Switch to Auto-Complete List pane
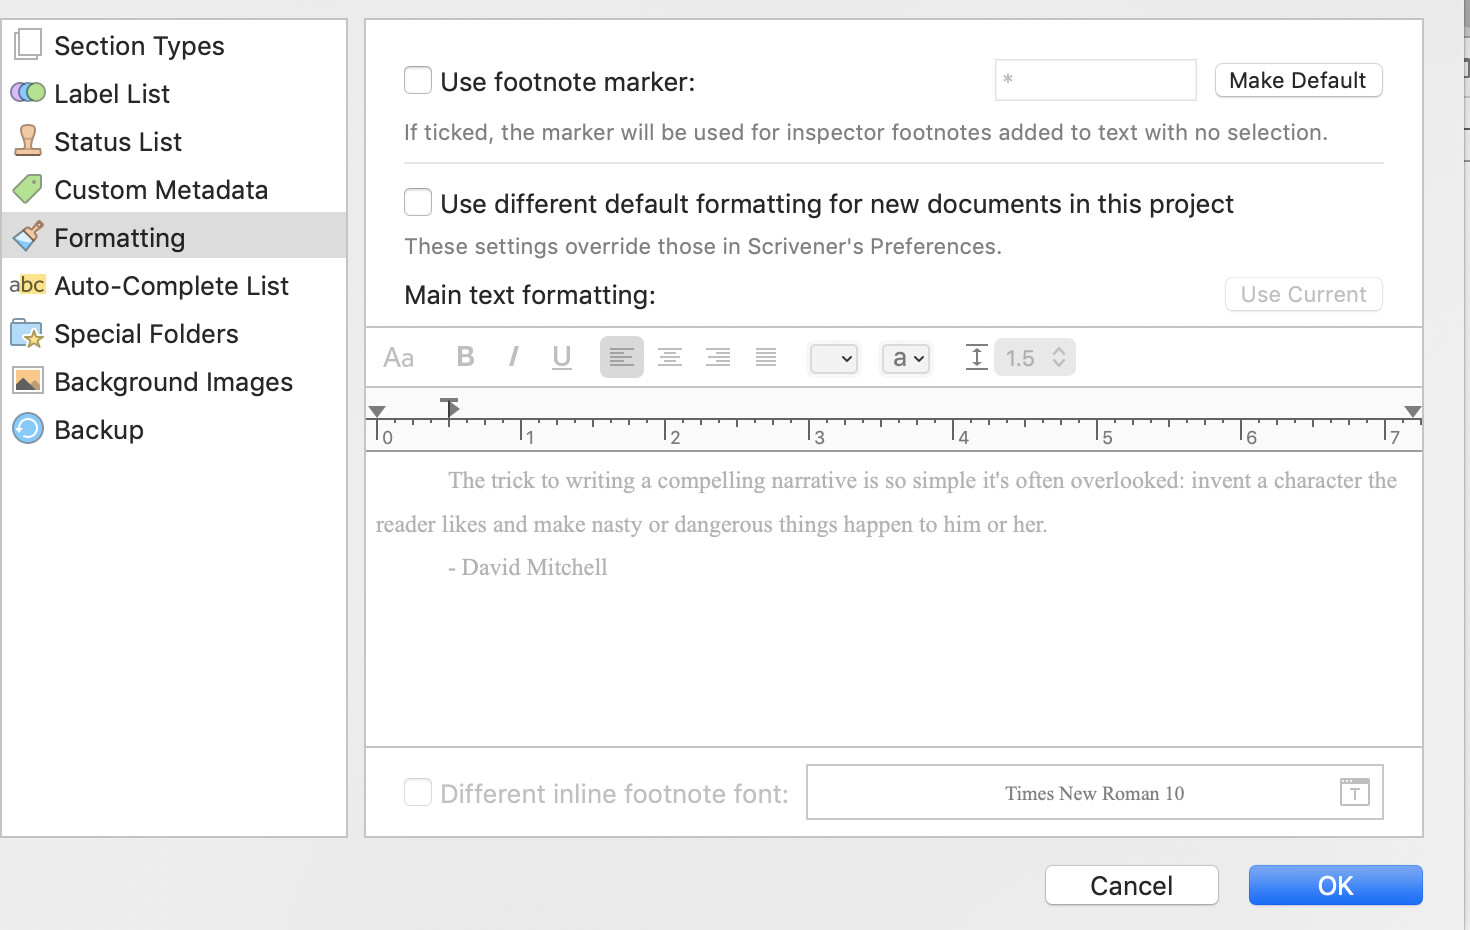The height and width of the screenshot is (930, 1470). [171, 285]
